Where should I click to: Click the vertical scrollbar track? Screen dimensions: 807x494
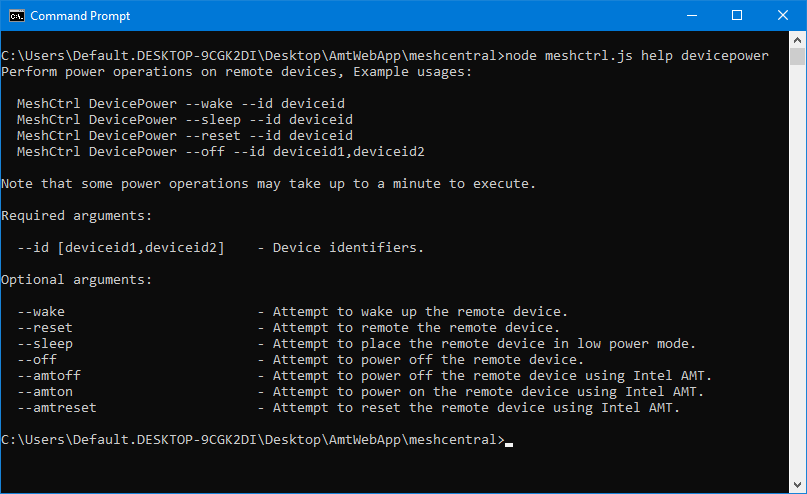click(x=798, y=300)
